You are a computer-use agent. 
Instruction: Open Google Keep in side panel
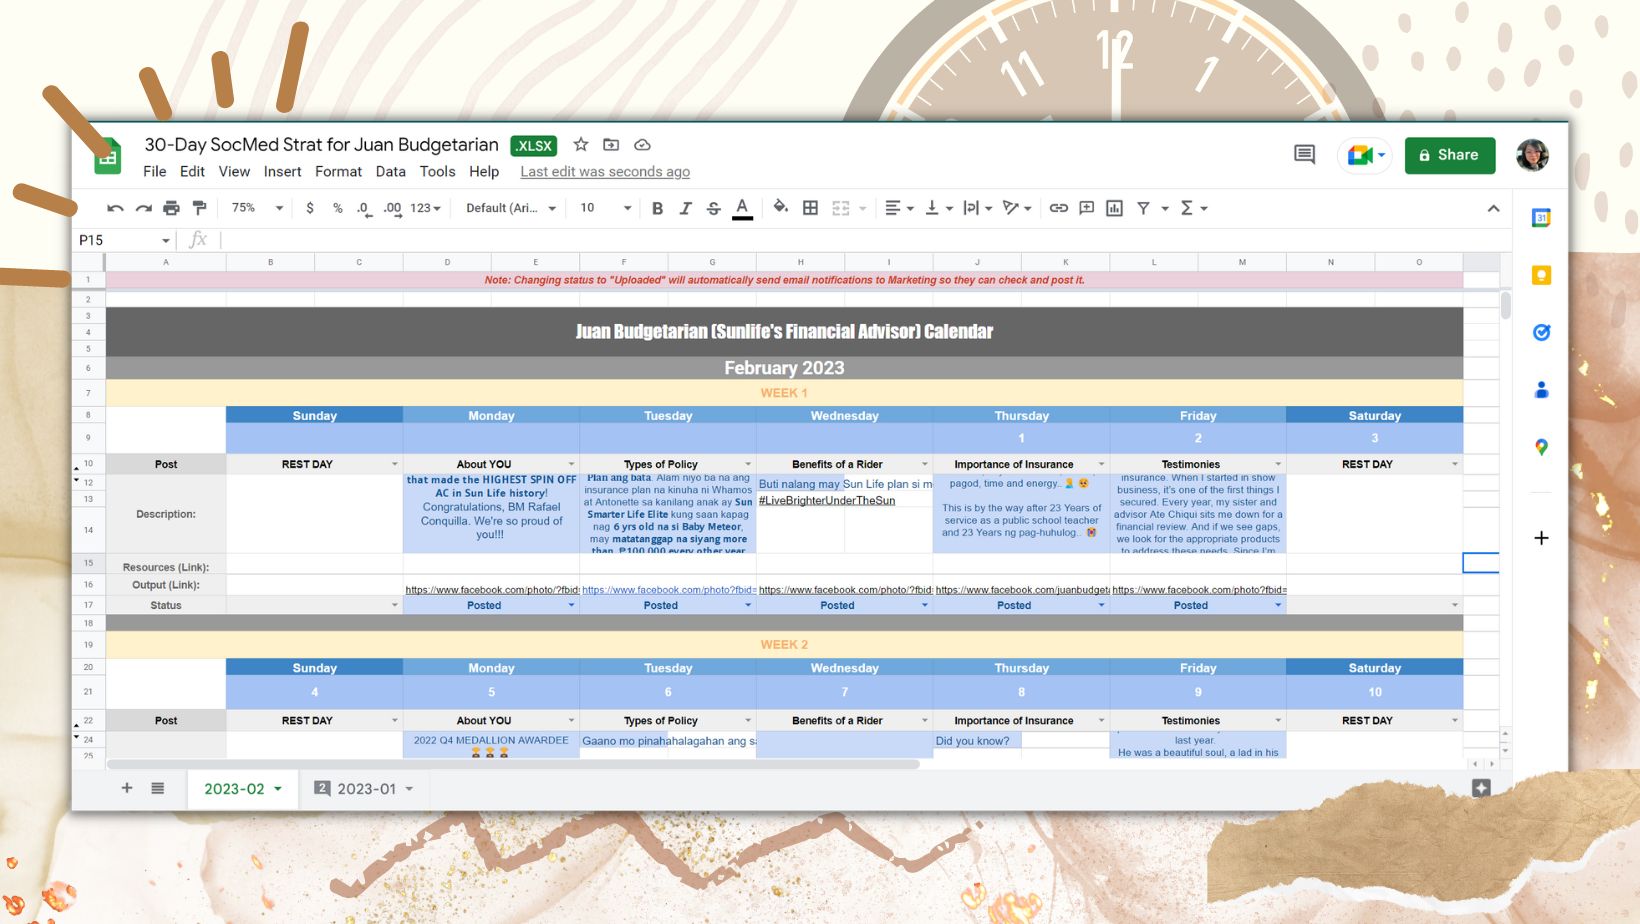tap(1541, 275)
